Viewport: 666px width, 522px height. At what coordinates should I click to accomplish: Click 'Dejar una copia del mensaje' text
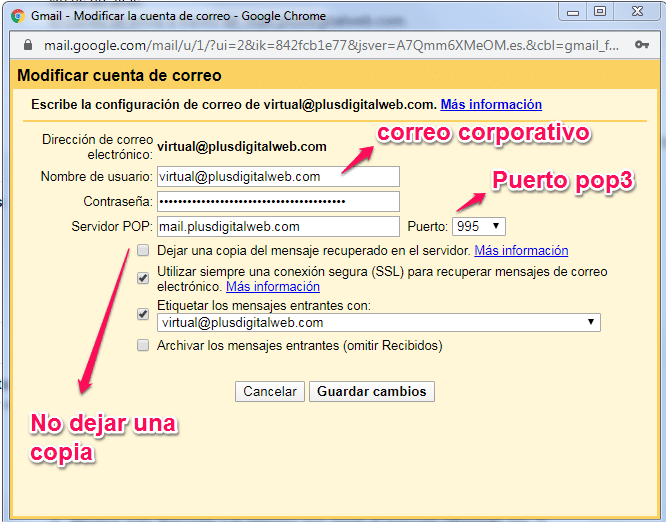tap(314, 251)
